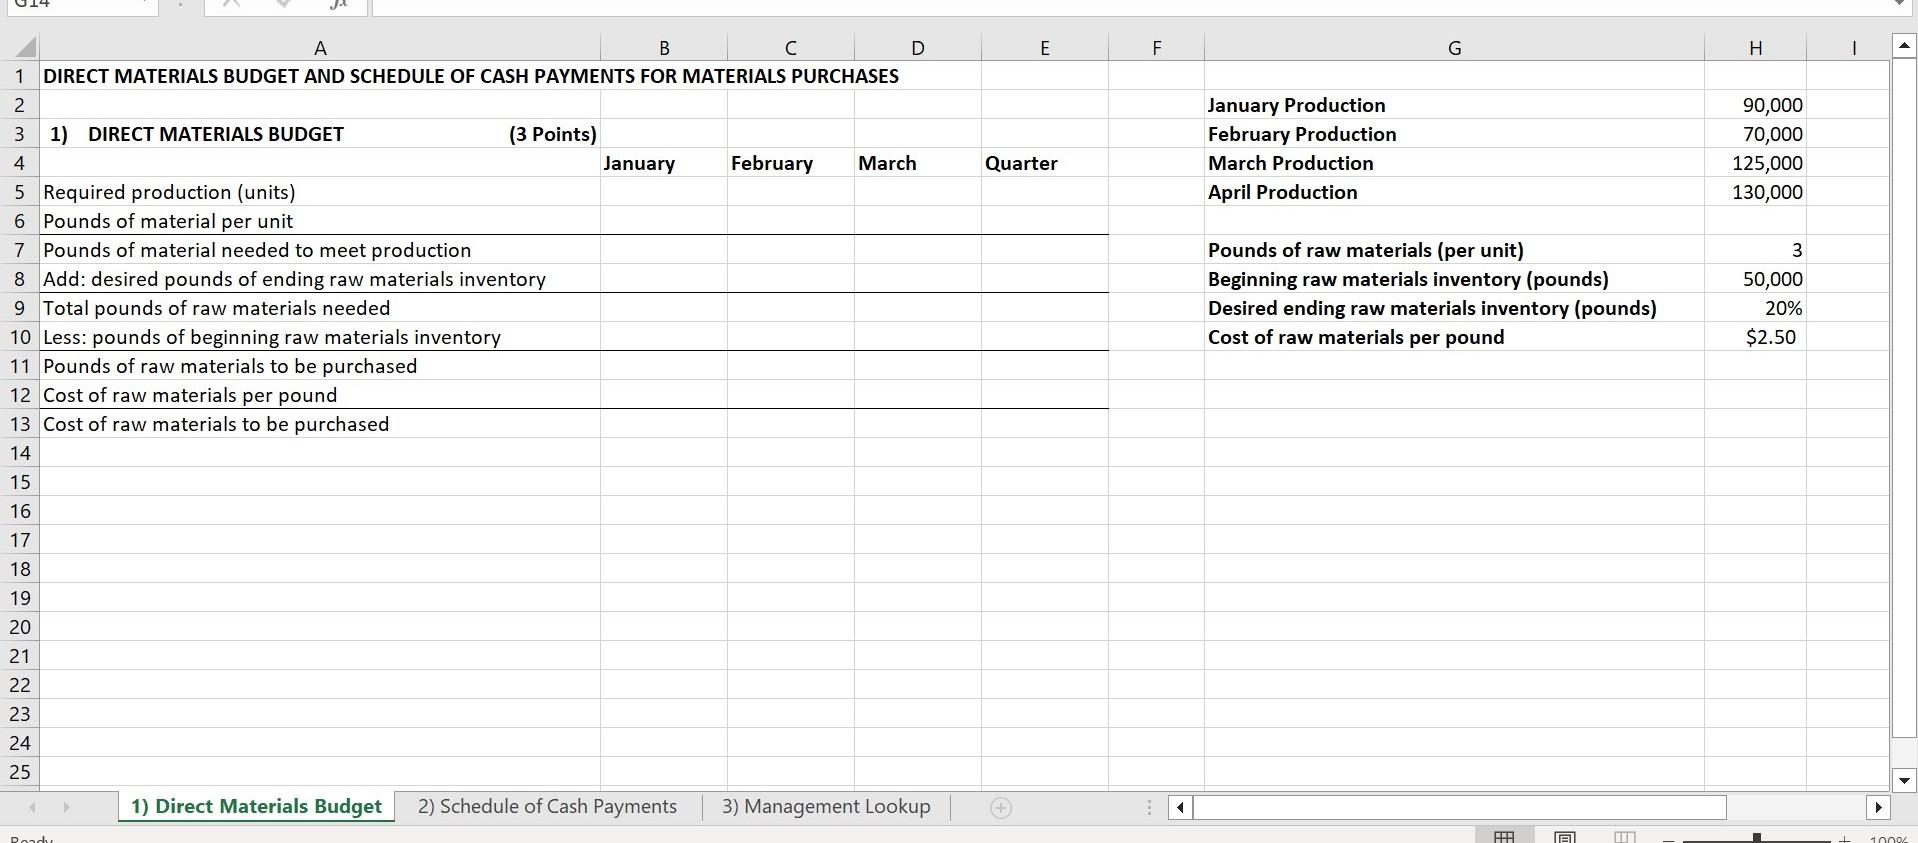Image resolution: width=1918 pixels, height=843 pixels.
Task: Select the January column heading cell
Action: point(664,163)
